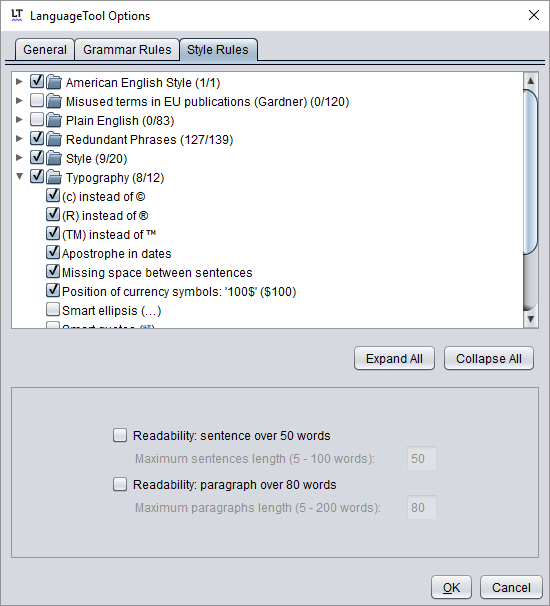The image size is (550, 606).
Task: Click the LanguageTool LT logo icon
Action: 17,15
